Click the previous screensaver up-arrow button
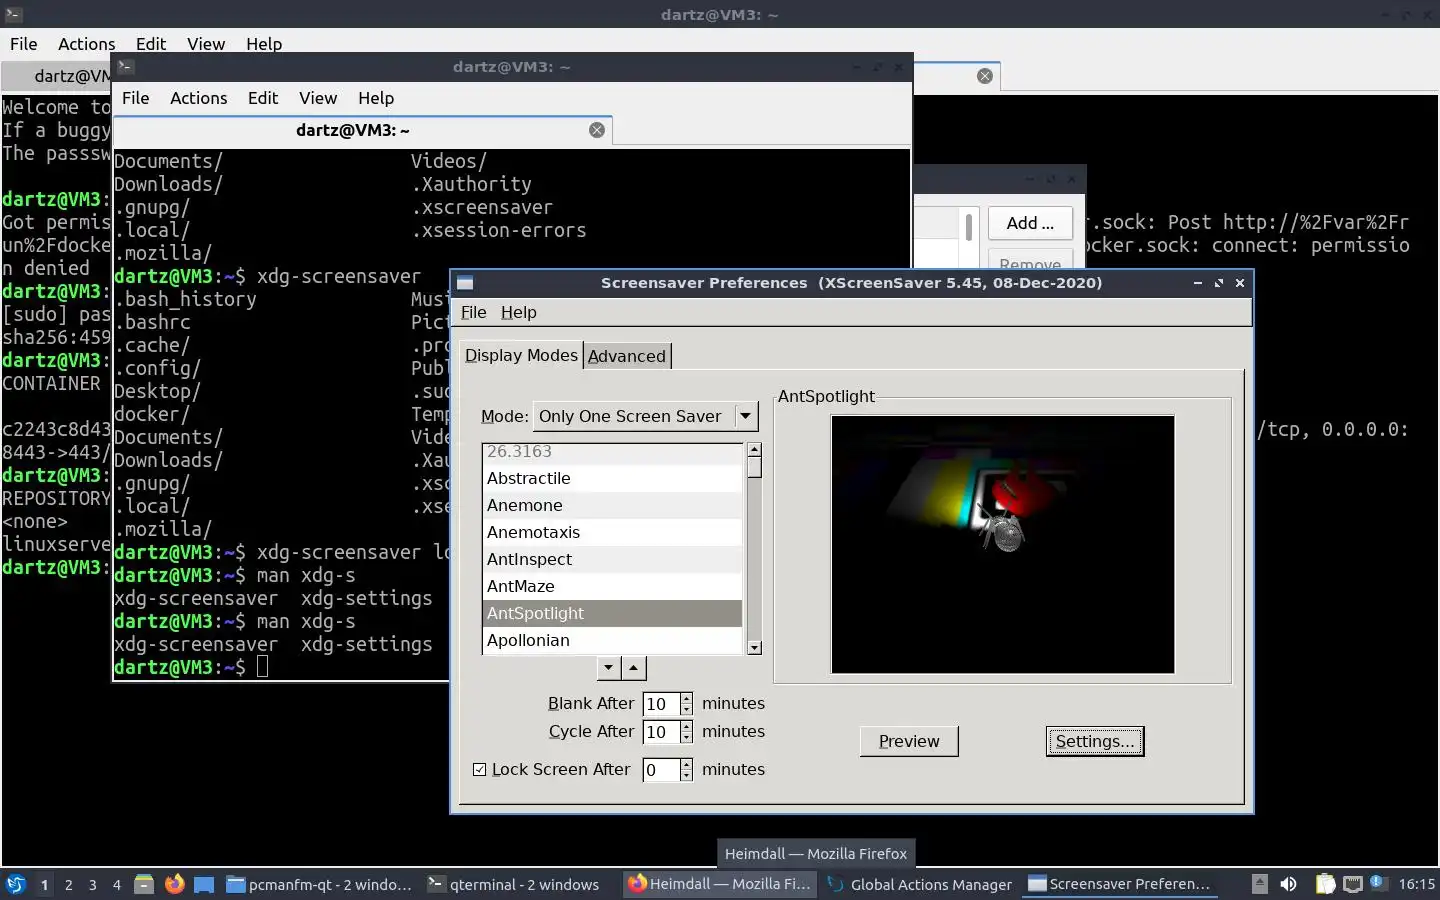 click(634, 668)
